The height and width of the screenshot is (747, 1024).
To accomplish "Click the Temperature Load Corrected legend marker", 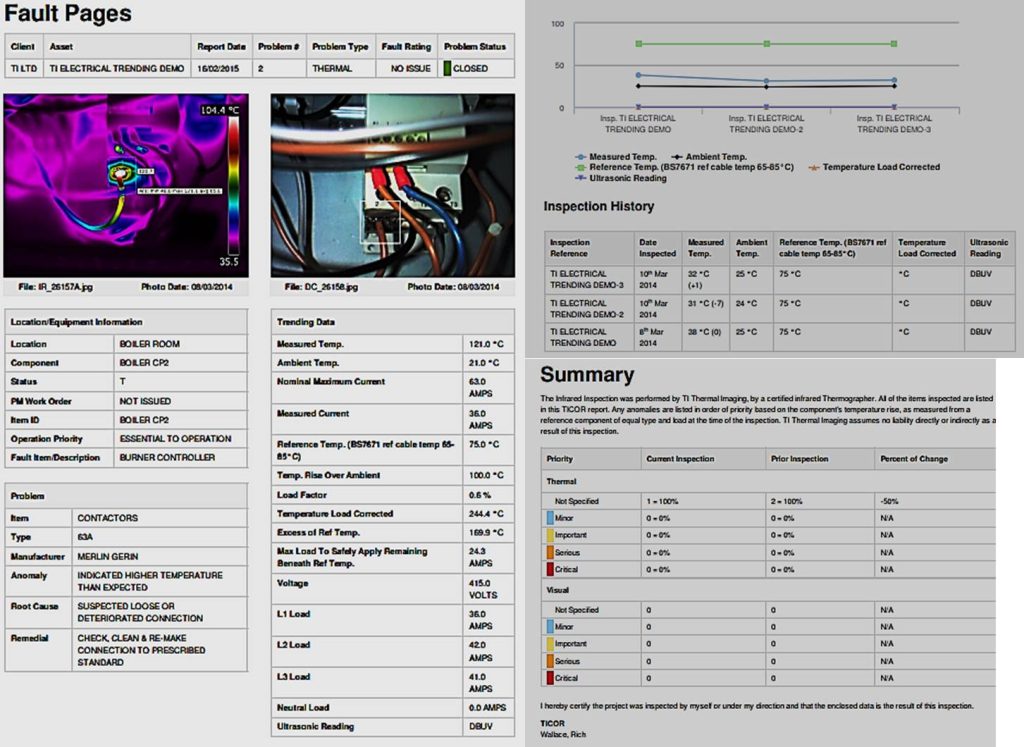I will (x=814, y=167).
